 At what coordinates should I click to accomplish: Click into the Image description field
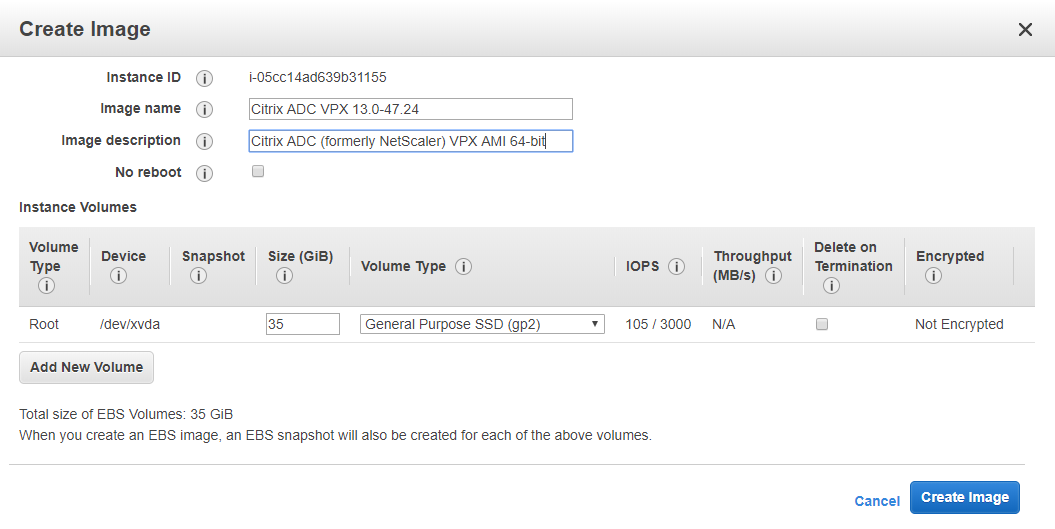click(x=410, y=141)
